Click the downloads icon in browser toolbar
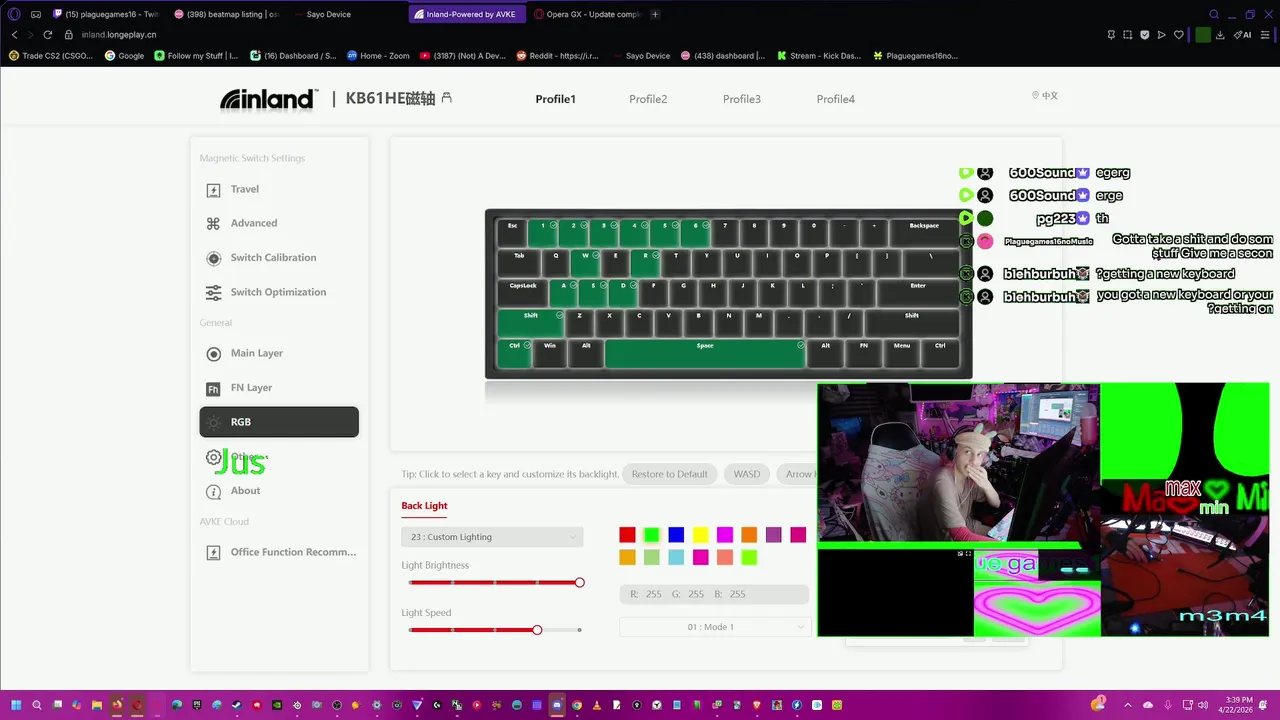 1220,34
